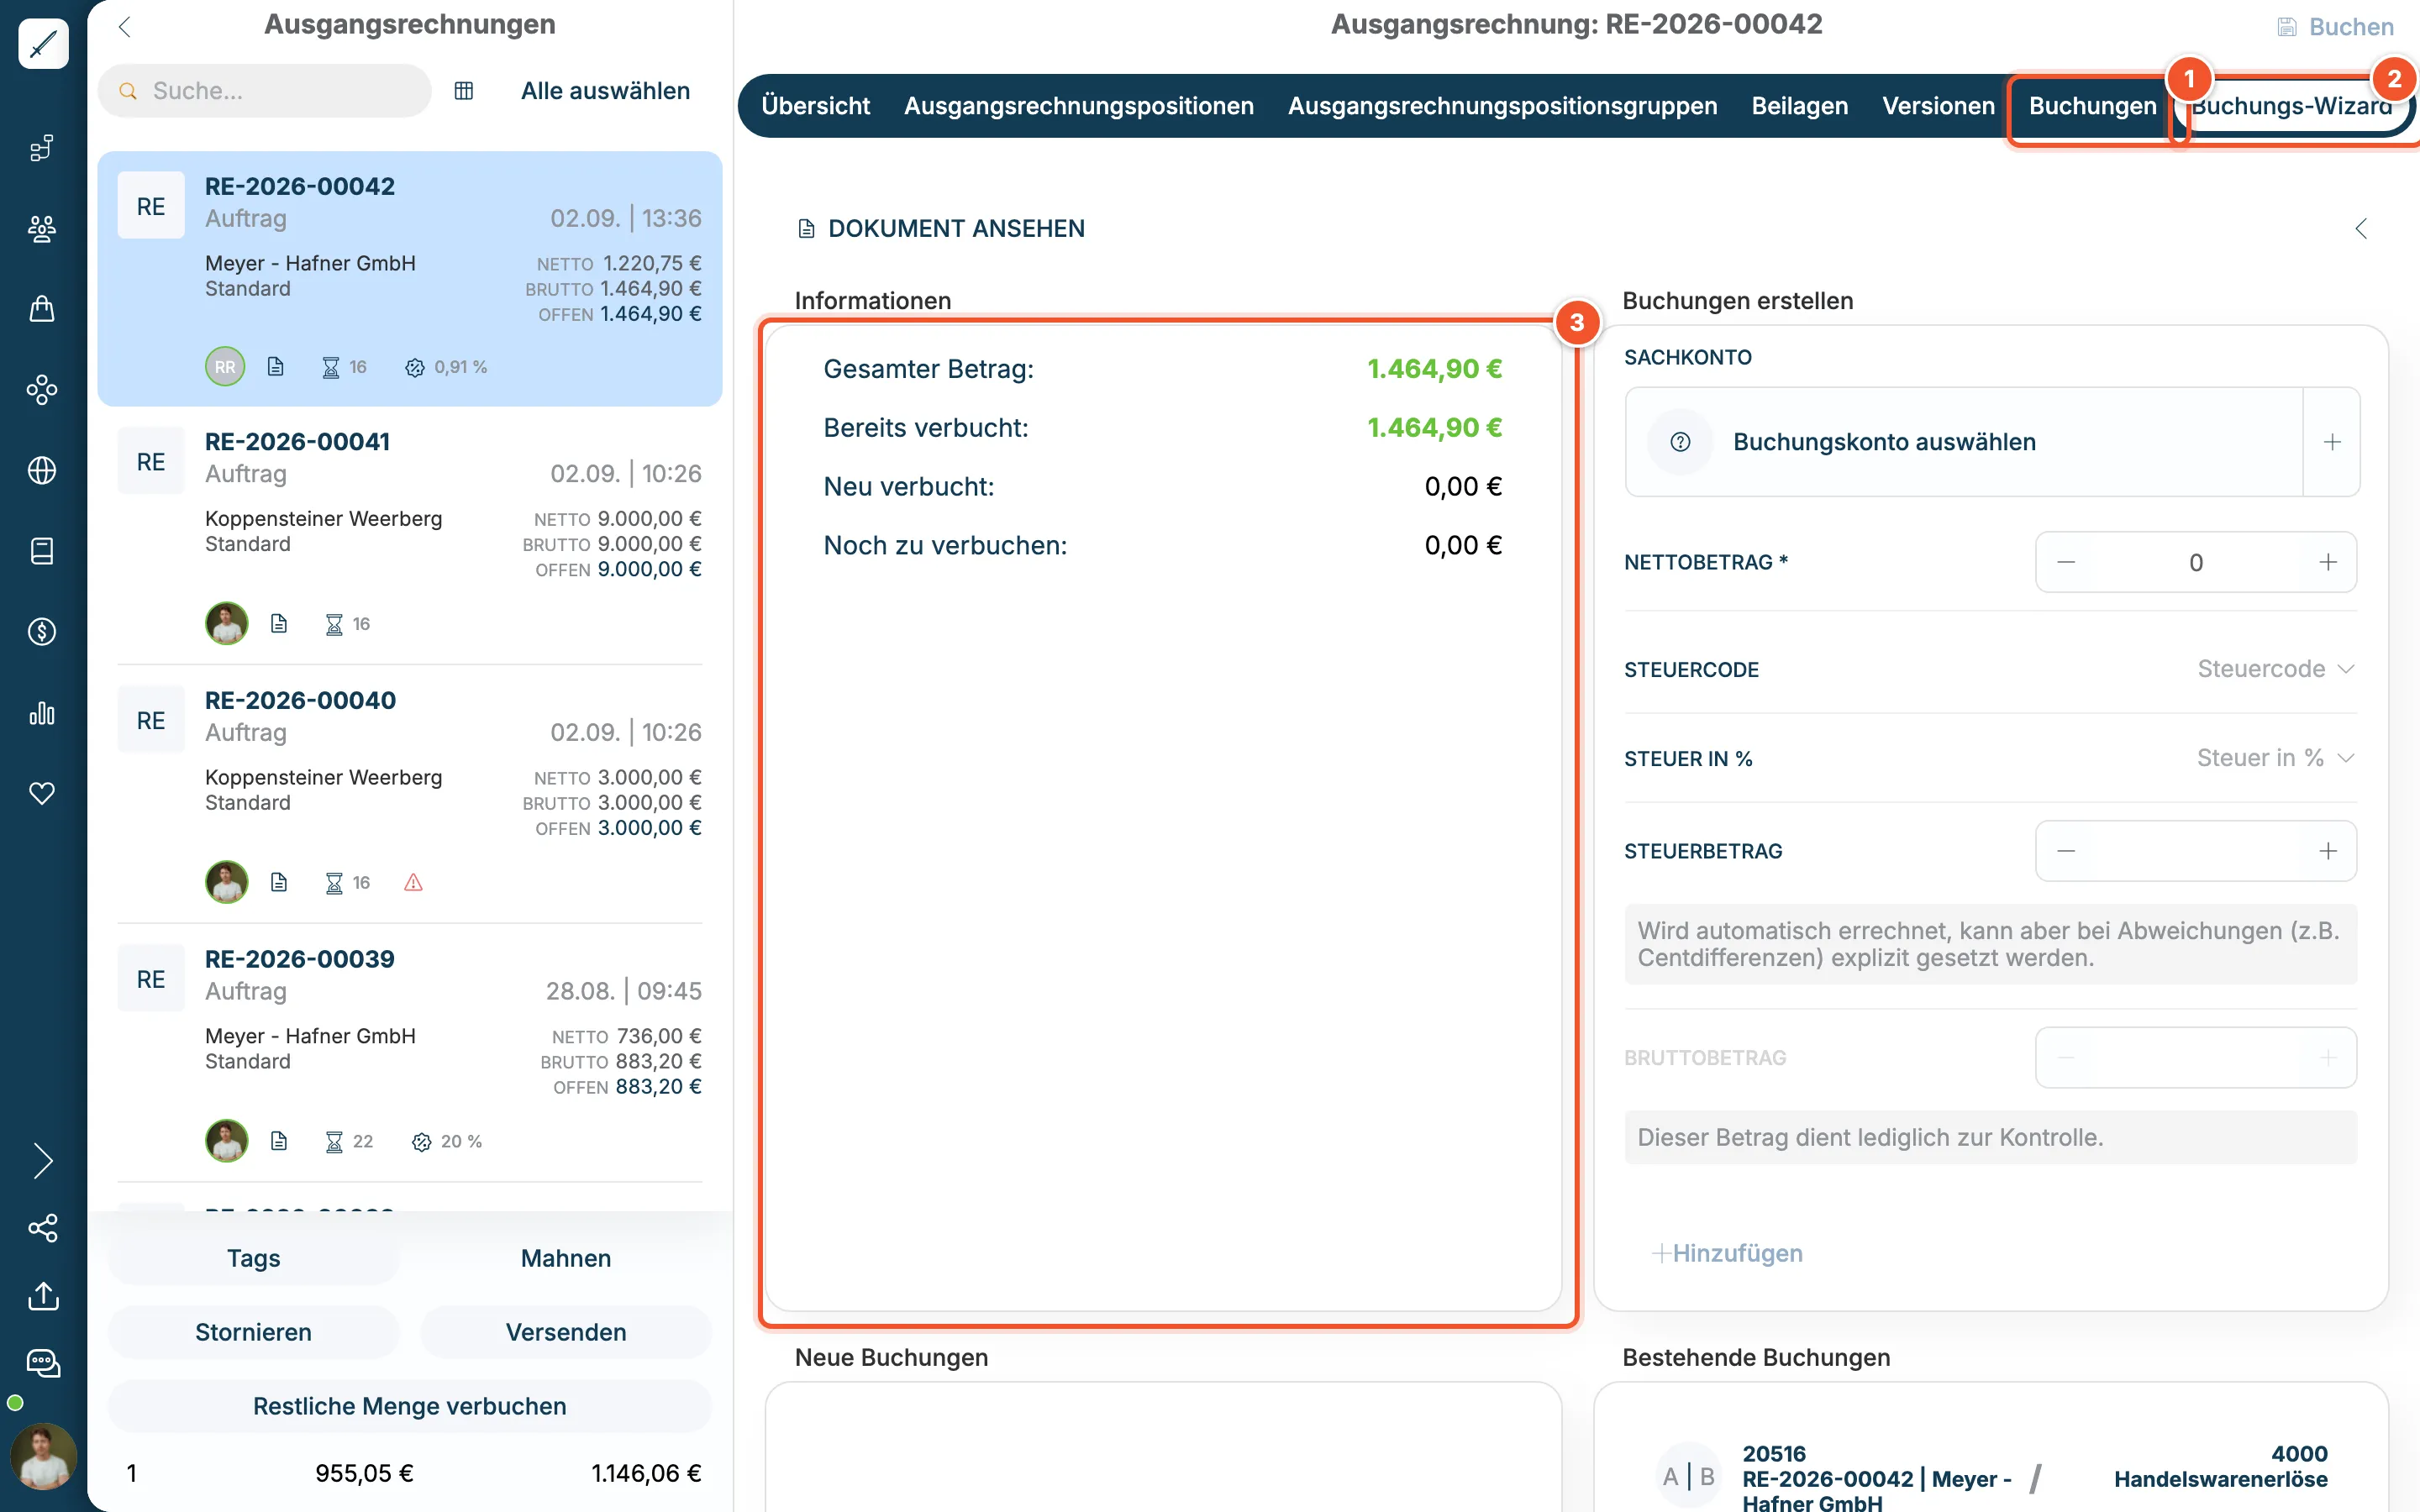The image size is (2420, 1512).
Task: Decrease Steuerbetrag with minus button
Action: pyautogui.click(x=2066, y=851)
